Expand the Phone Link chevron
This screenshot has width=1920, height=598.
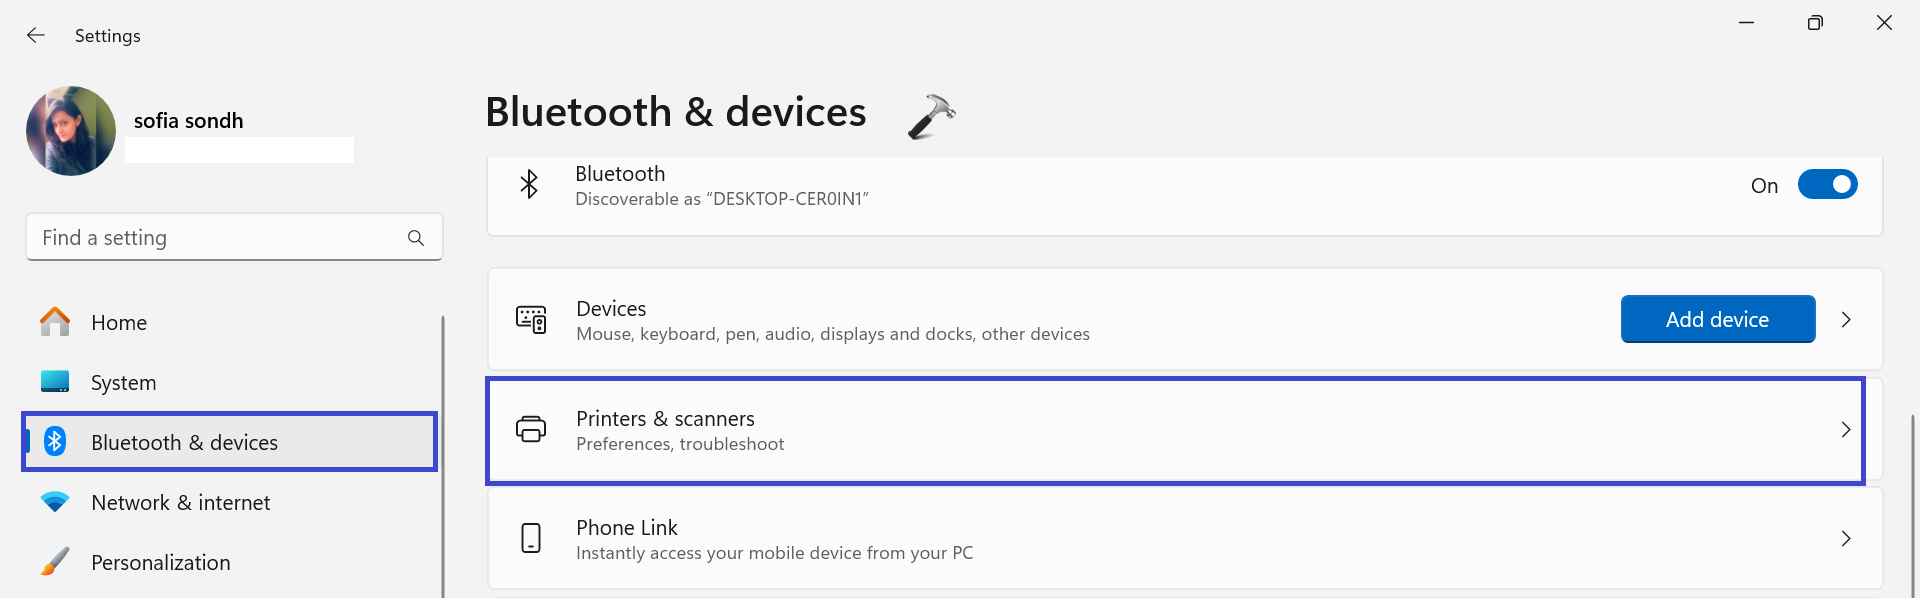1846,539
